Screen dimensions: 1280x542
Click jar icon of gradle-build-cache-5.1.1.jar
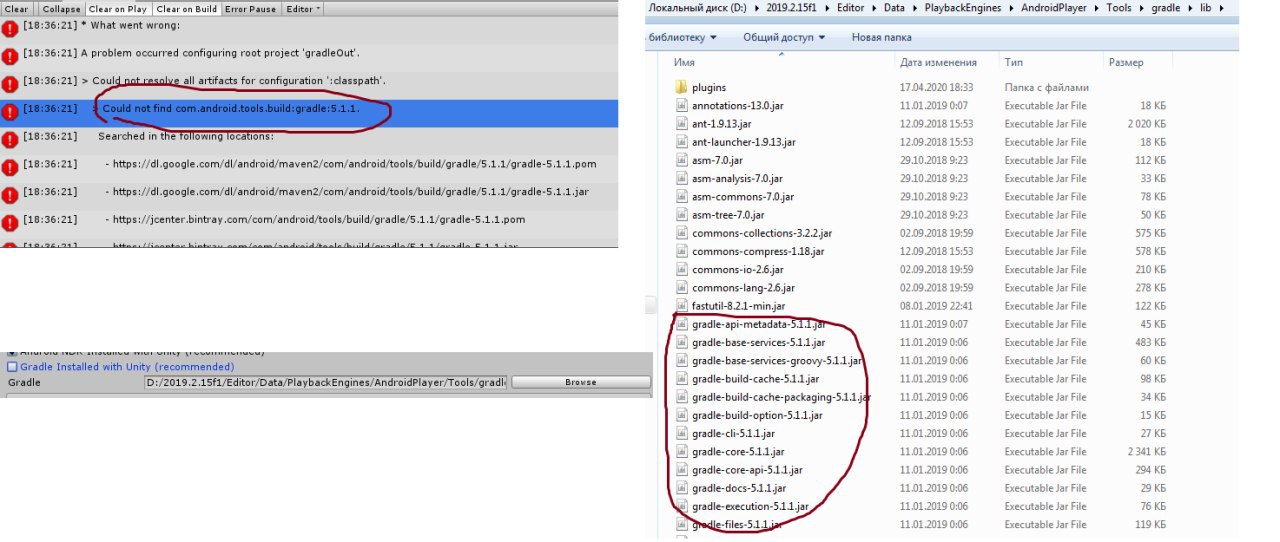pos(682,379)
